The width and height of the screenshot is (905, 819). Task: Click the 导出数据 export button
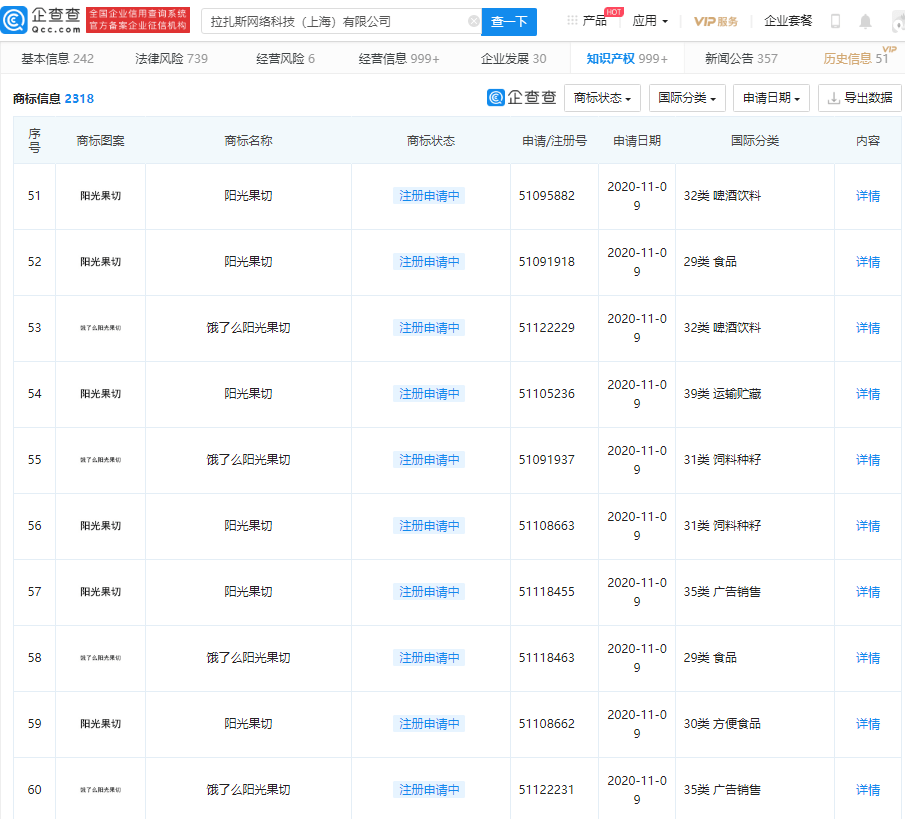point(859,98)
